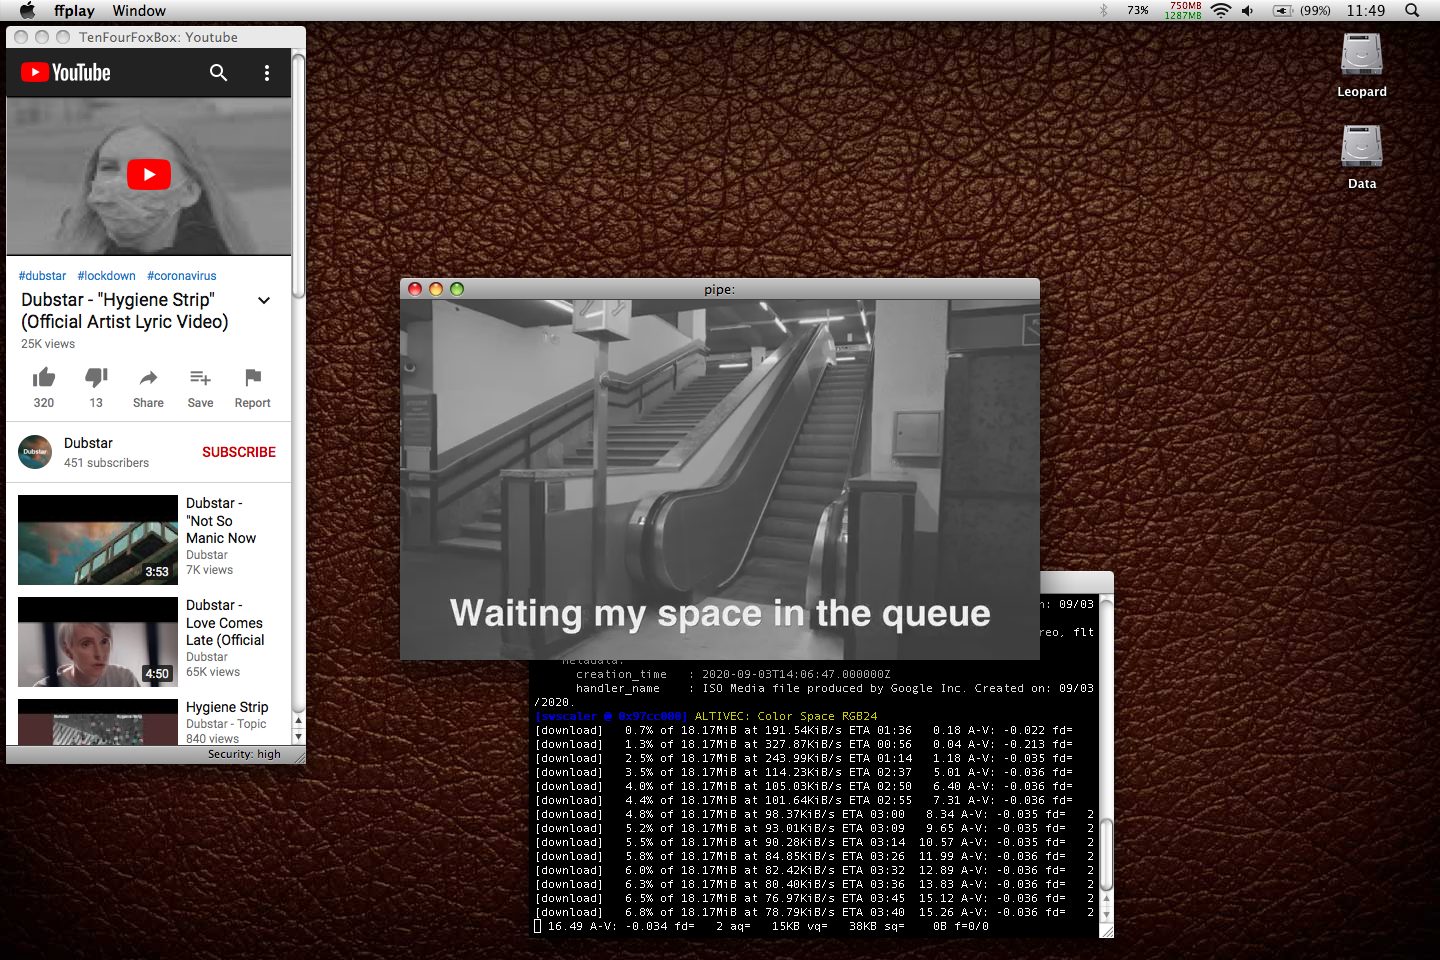Click the Save to playlist icon
The image size is (1440, 960).
[200, 377]
